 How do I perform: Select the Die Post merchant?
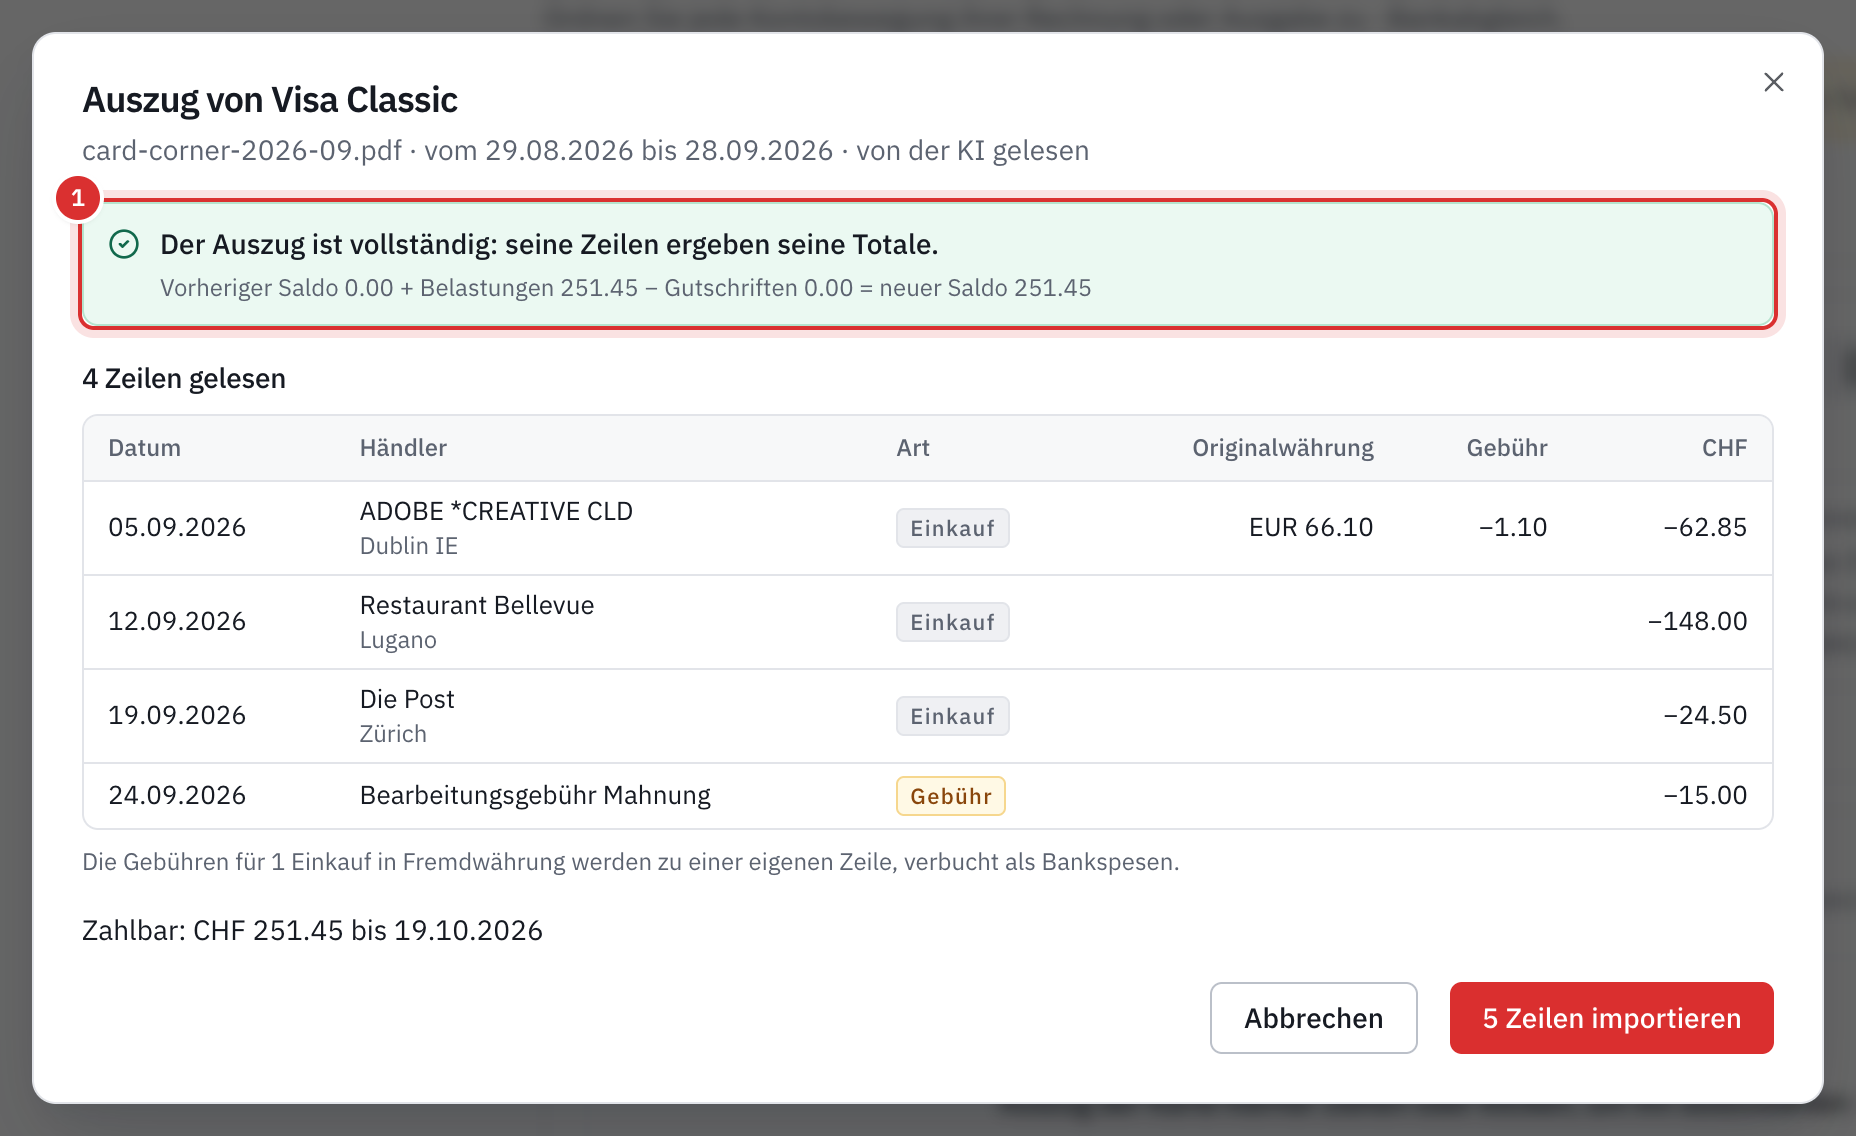[407, 699]
